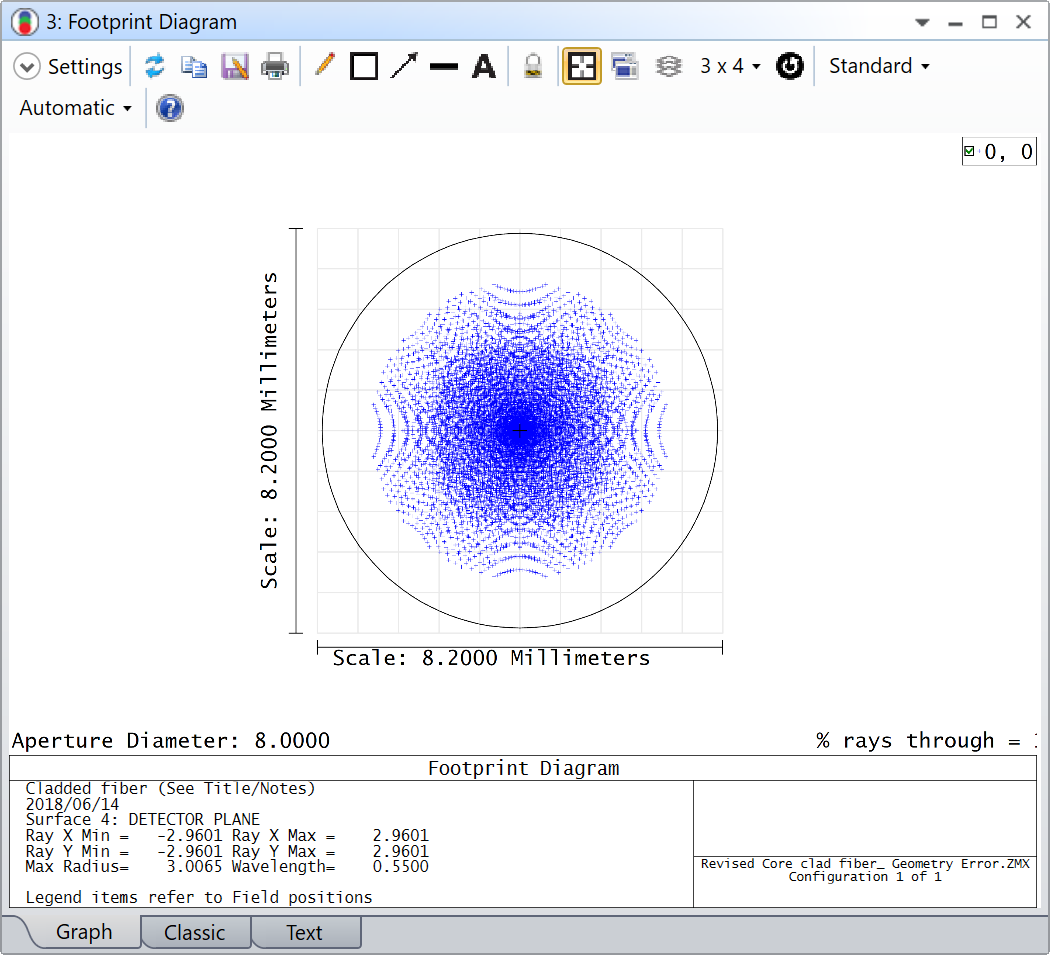Click the Ray Y Max value 2.9601
The image size is (1050, 955).
tap(400, 851)
